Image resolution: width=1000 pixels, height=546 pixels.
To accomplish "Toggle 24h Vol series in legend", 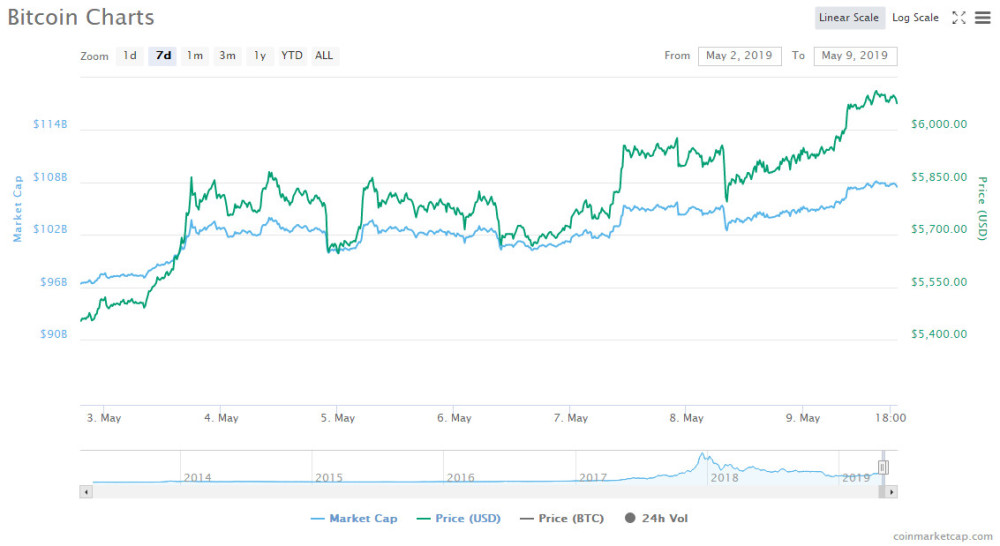I will point(656,519).
